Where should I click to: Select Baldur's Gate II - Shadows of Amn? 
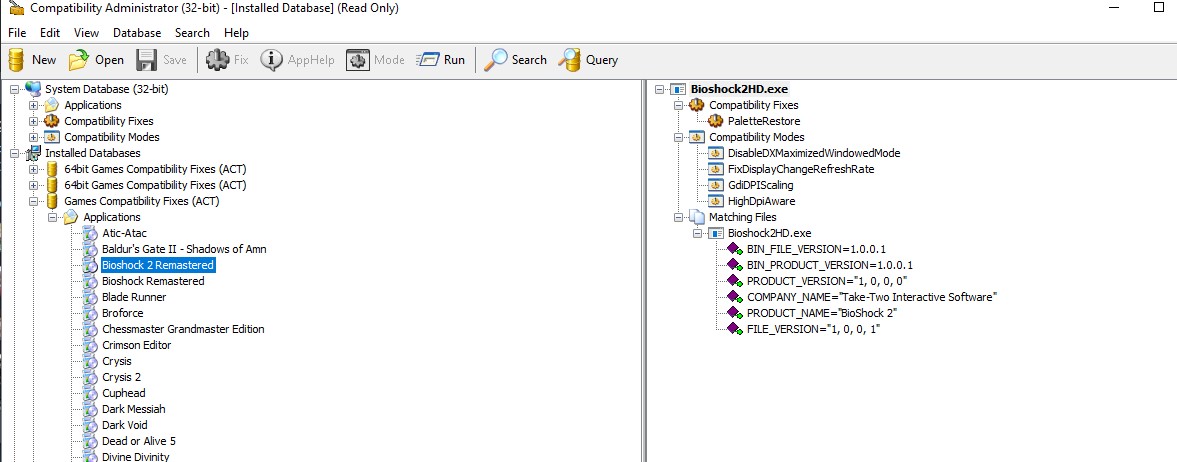[184, 249]
